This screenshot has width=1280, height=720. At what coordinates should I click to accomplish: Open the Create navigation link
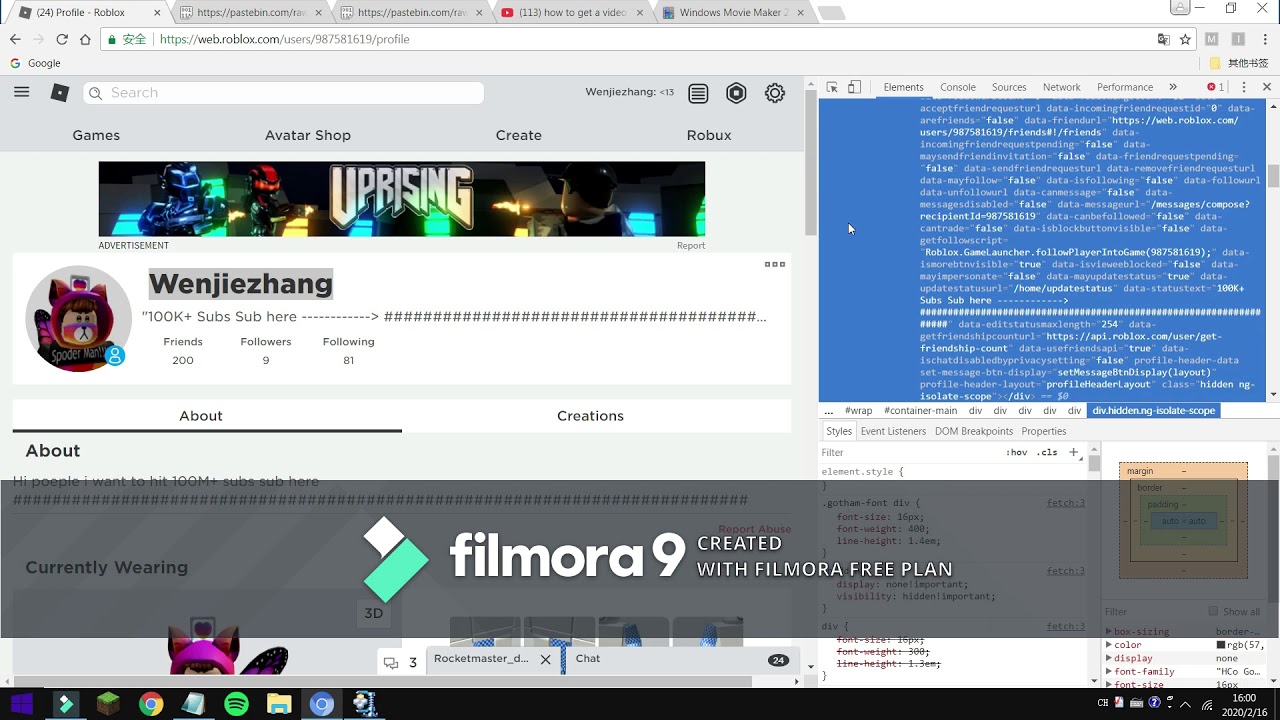pos(518,135)
